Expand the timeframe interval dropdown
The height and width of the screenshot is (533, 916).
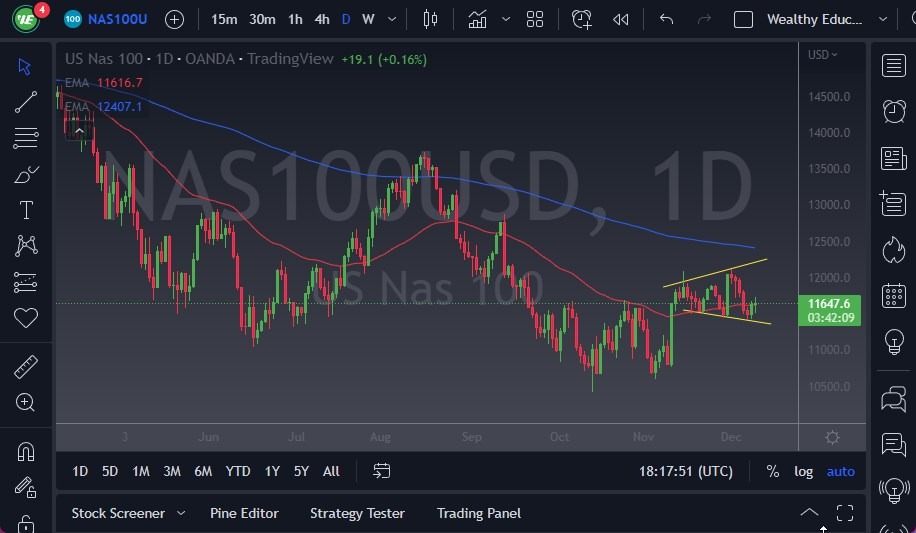(x=392, y=19)
